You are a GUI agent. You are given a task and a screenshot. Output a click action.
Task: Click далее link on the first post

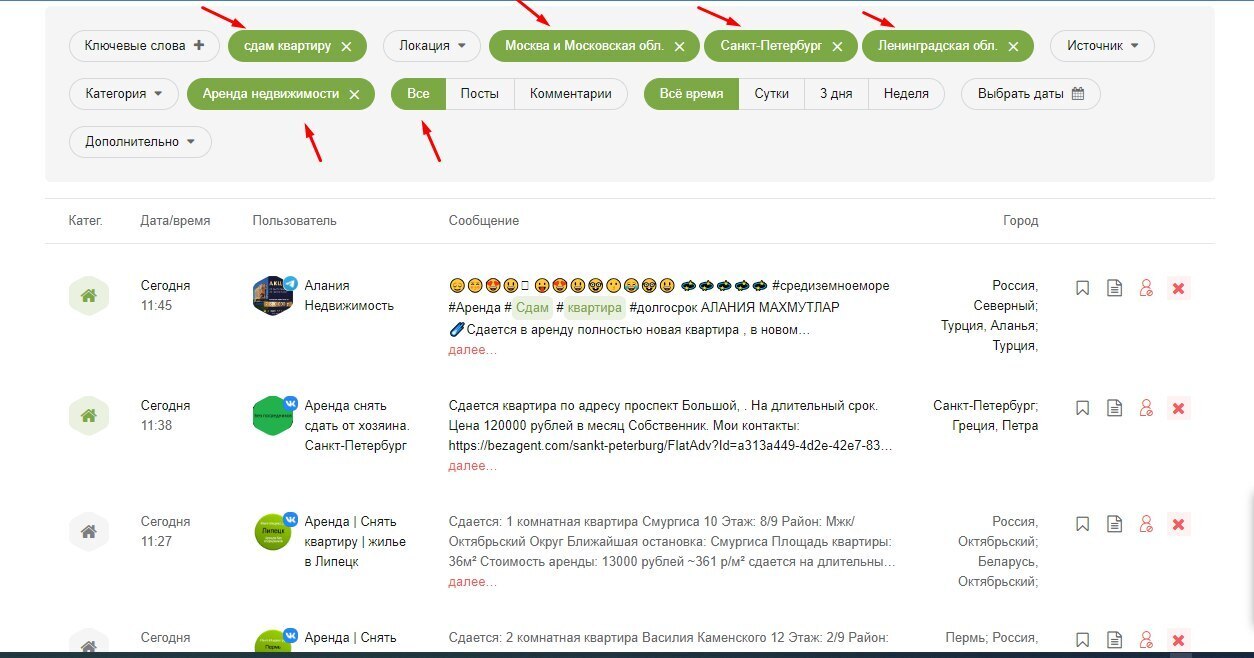click(x=471, y=349)
